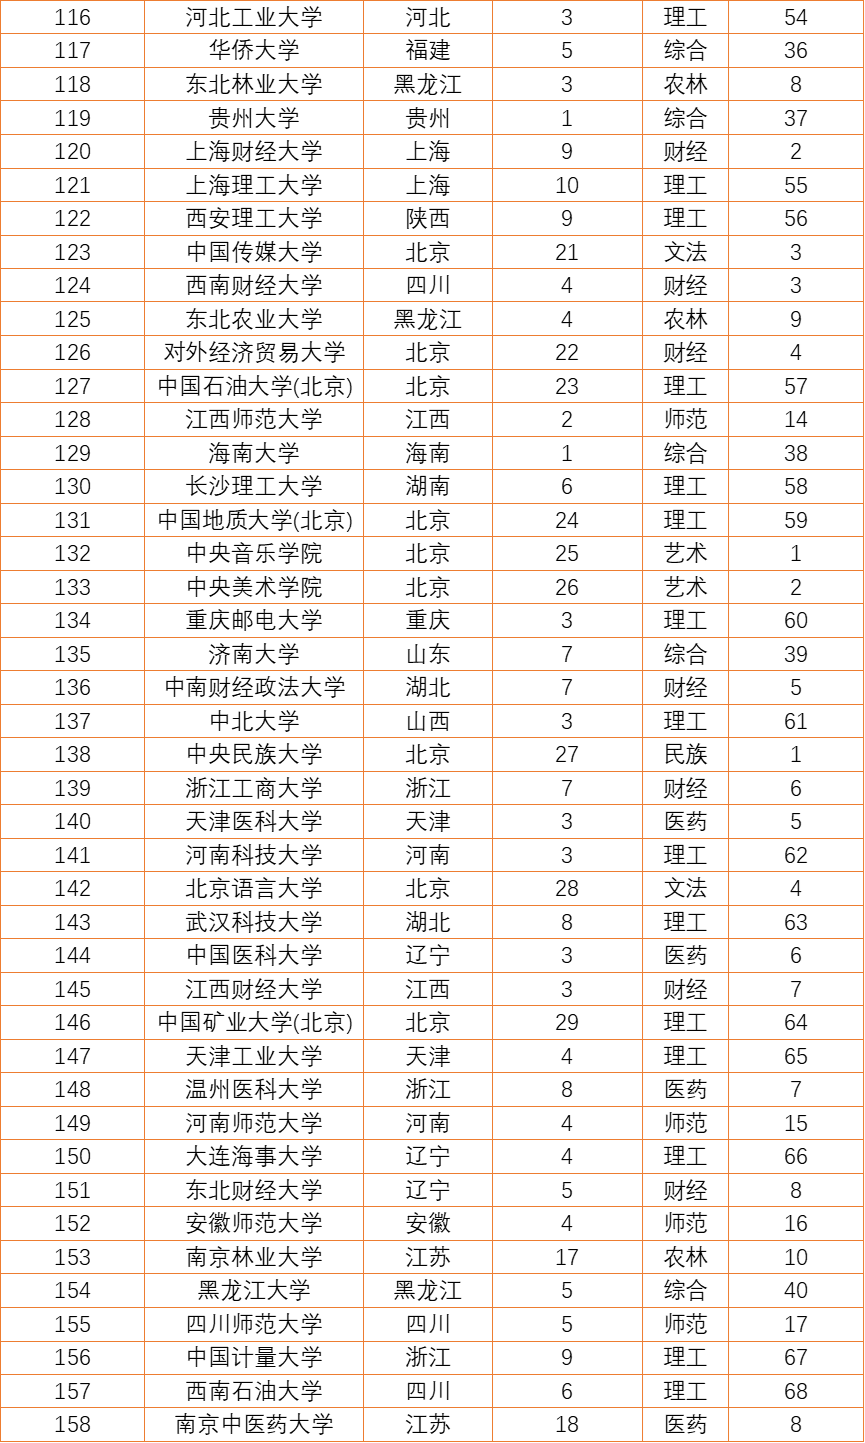
Task: Click the '黑龙江大学' entry
Action: pos(254,1290)
